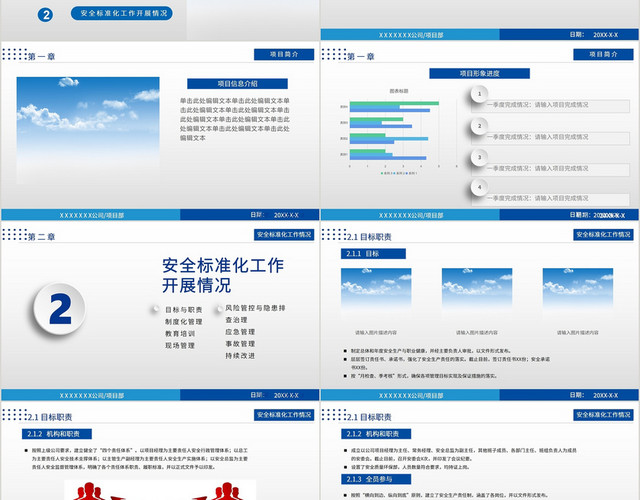This screenshot has height=500, width=640.
Task: Click the 第二章 chapter heading
Action: pos(42,237)
